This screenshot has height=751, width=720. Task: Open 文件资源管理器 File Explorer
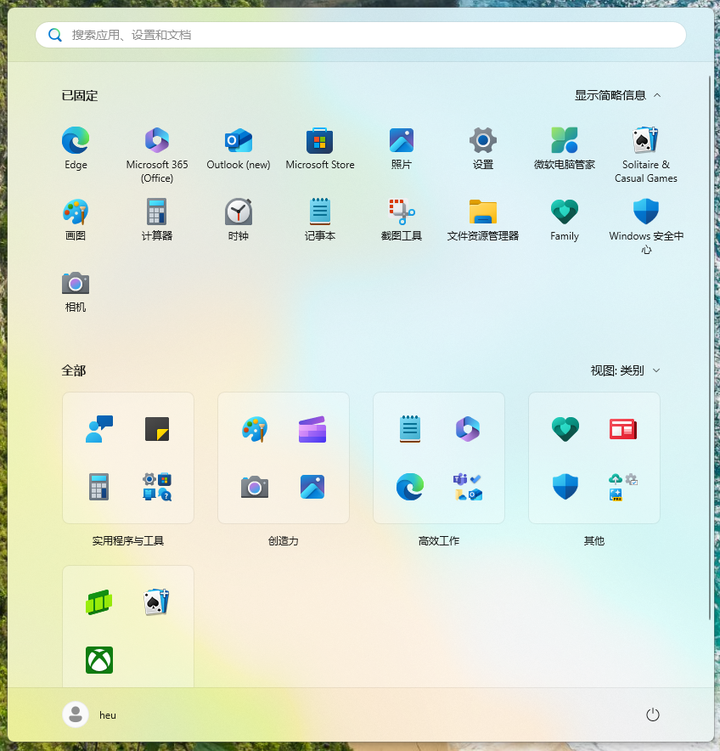click(x=483, y=219)
